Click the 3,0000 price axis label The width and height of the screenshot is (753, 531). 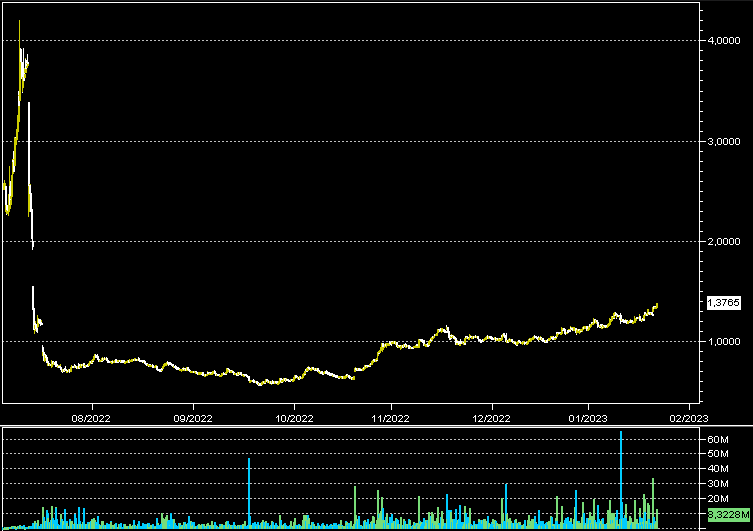[x=724, y=142]
